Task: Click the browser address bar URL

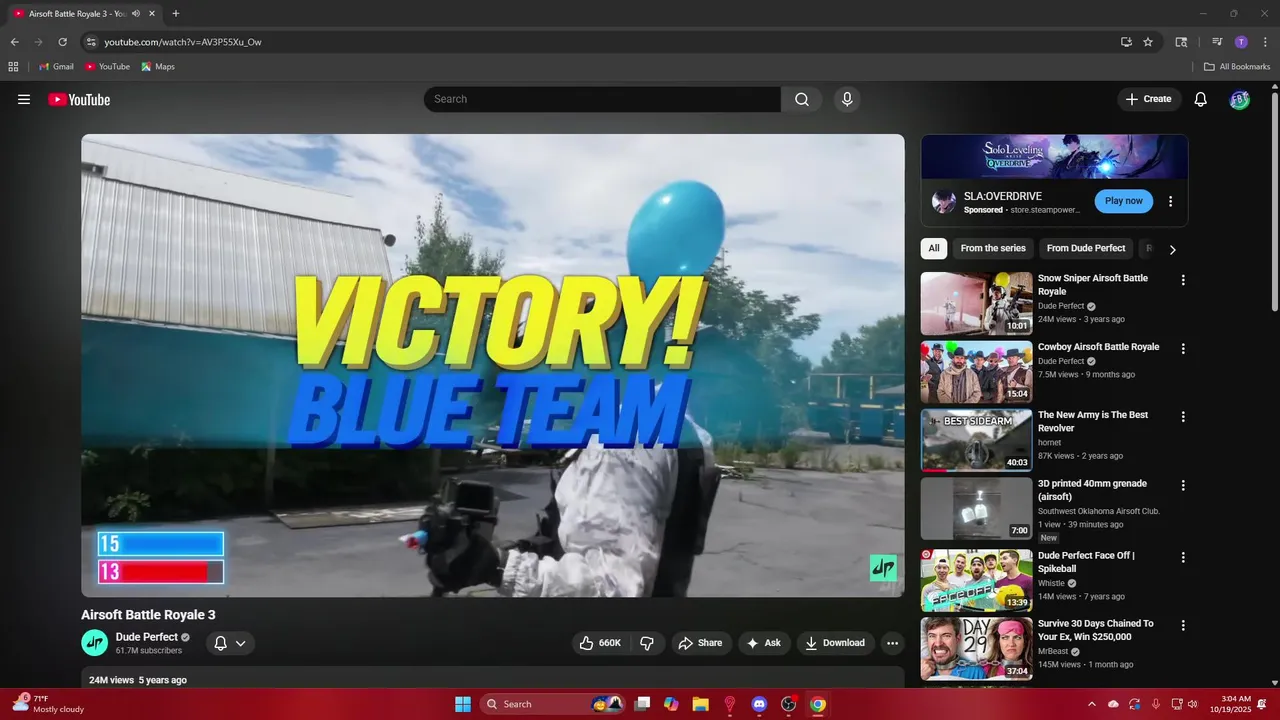Action: [183, 42]
